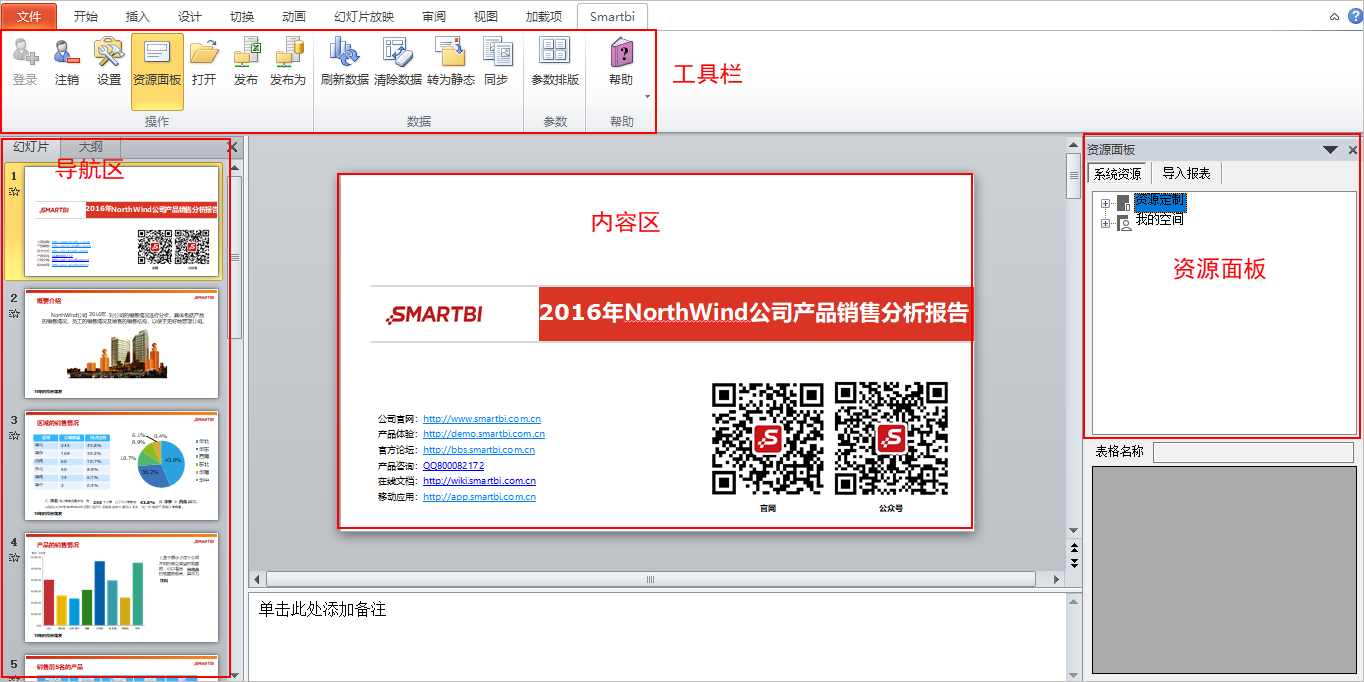Click the 表格名称 input field

[1252, 452]
